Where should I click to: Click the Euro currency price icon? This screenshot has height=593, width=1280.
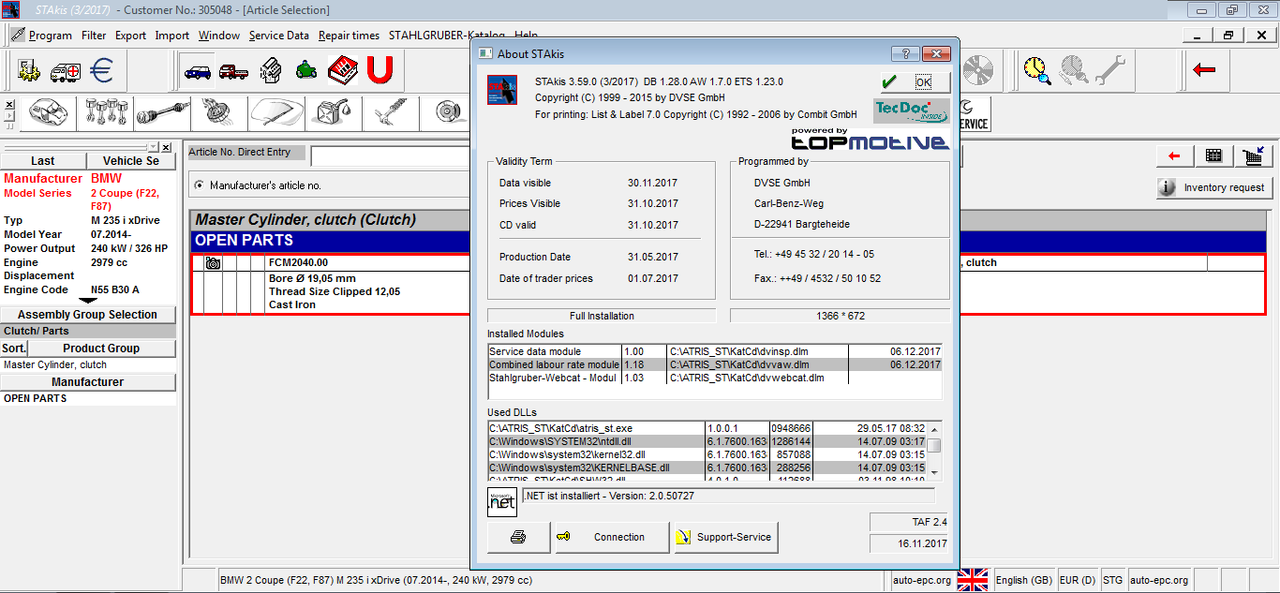tap(101, 71)
